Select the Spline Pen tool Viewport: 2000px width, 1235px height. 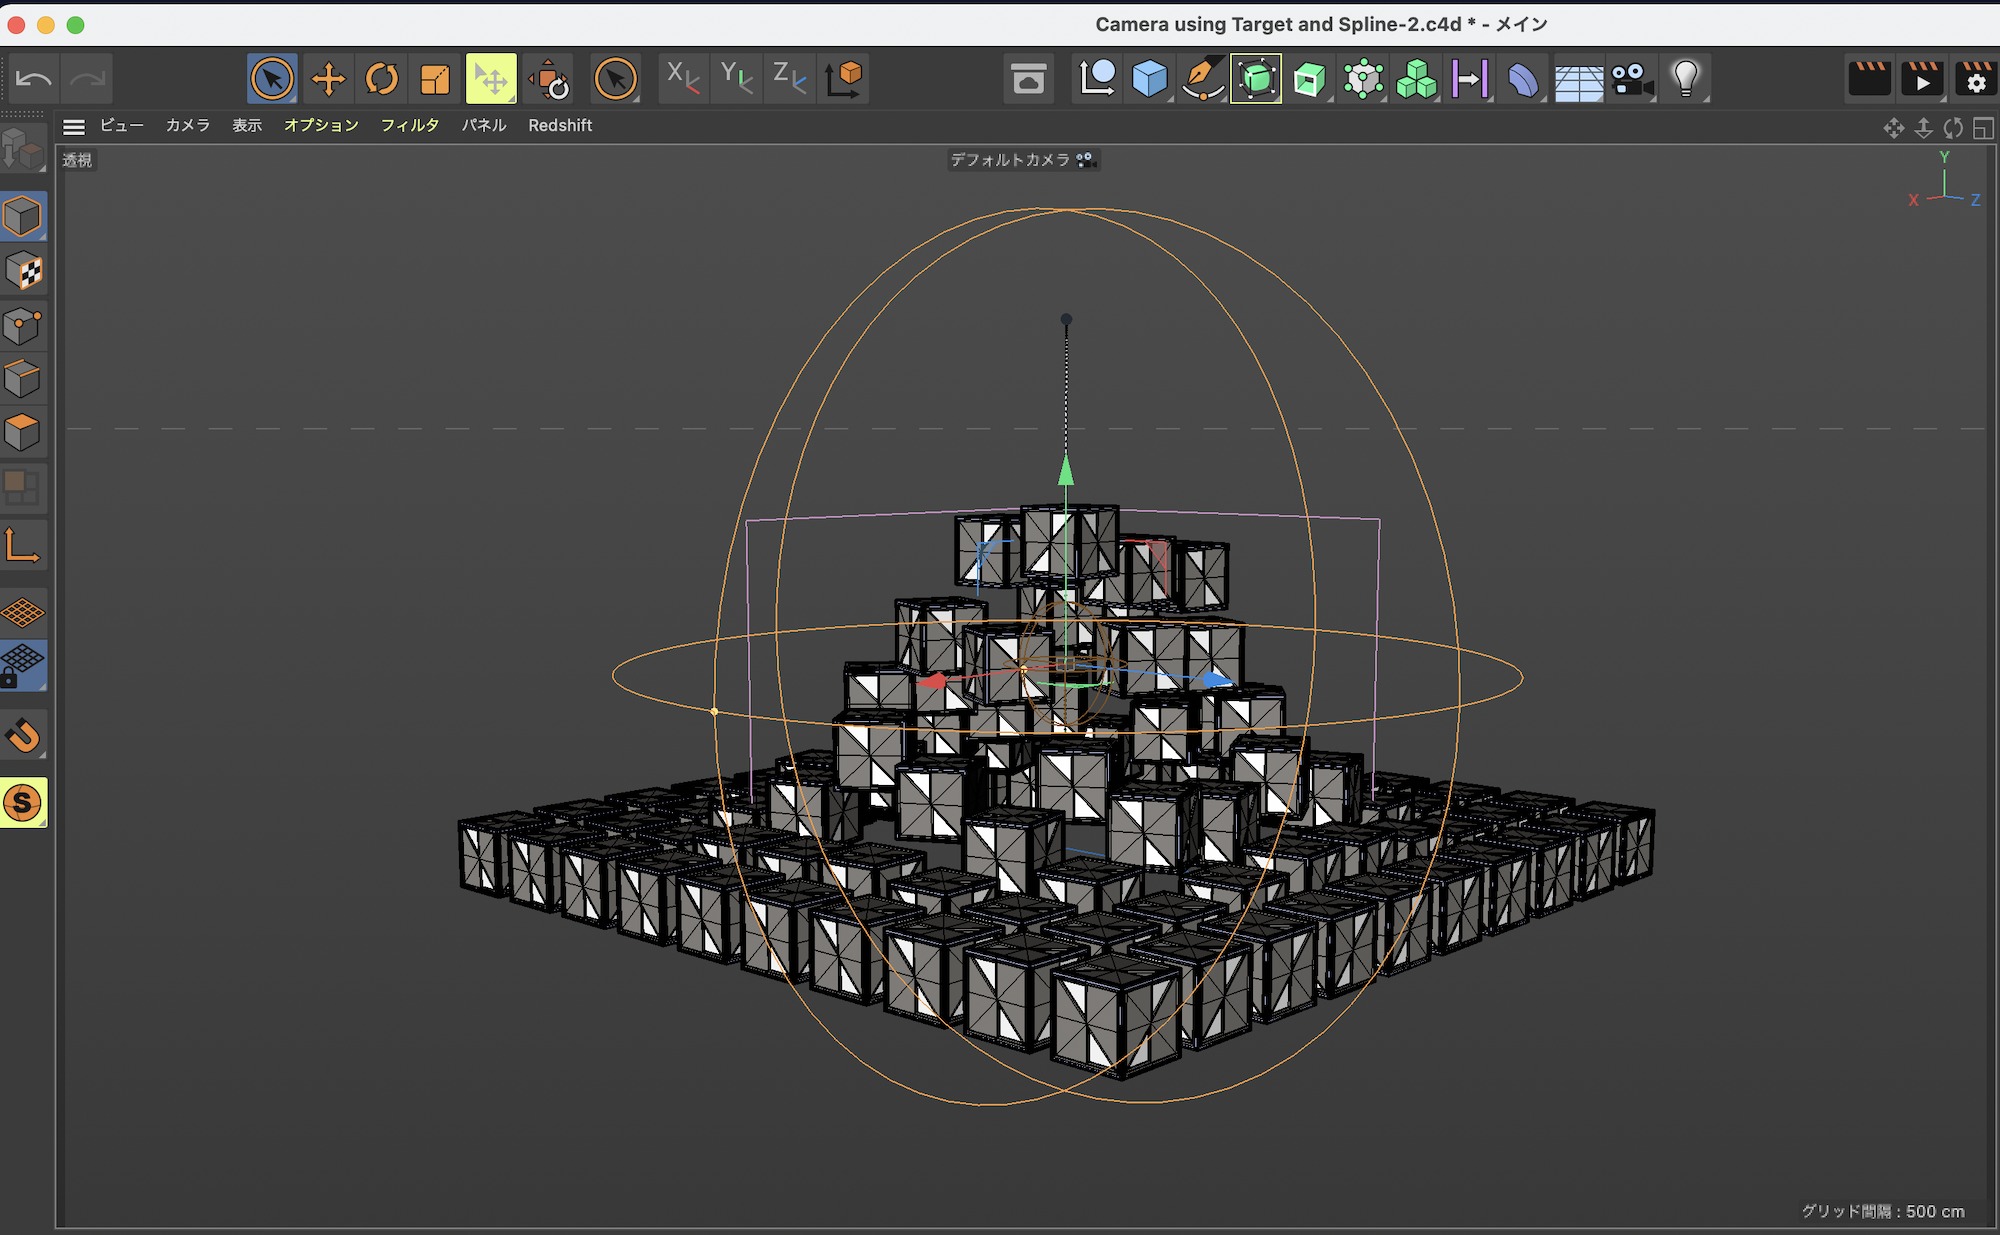tap(1202, 78)
